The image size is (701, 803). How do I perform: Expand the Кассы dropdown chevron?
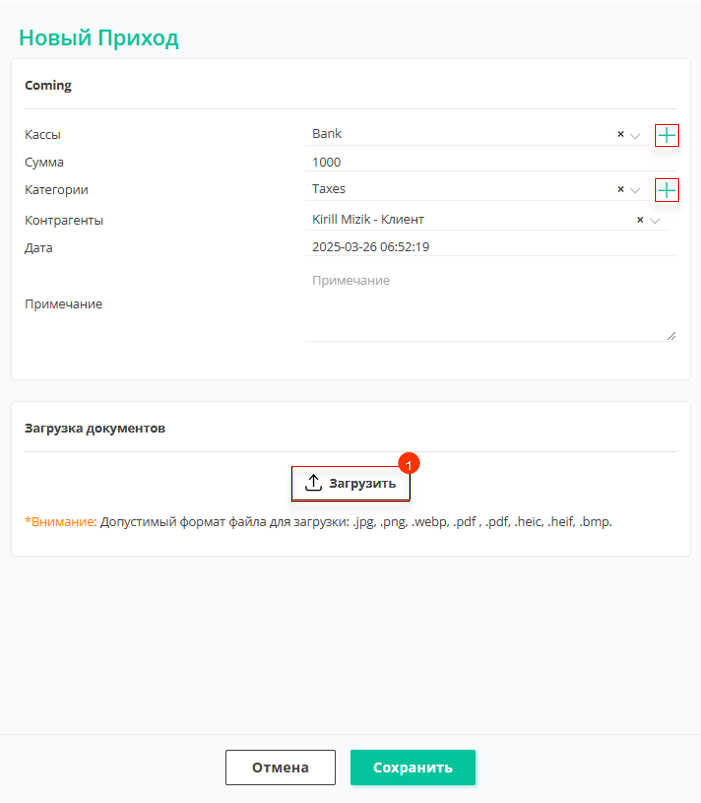(x=635, y=136)
